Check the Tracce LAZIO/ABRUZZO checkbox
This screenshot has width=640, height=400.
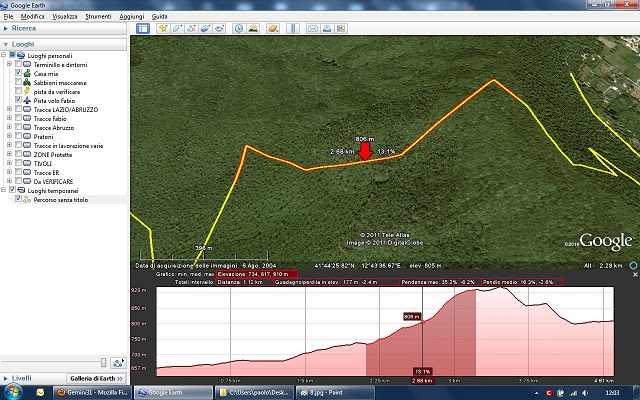(18, 109)
